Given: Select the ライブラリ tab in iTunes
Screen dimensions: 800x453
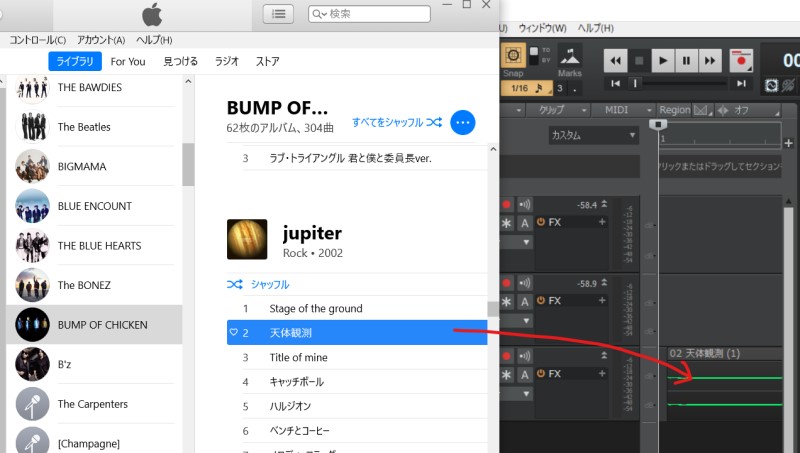Looking at the screenshot, I should pos(75,62).
